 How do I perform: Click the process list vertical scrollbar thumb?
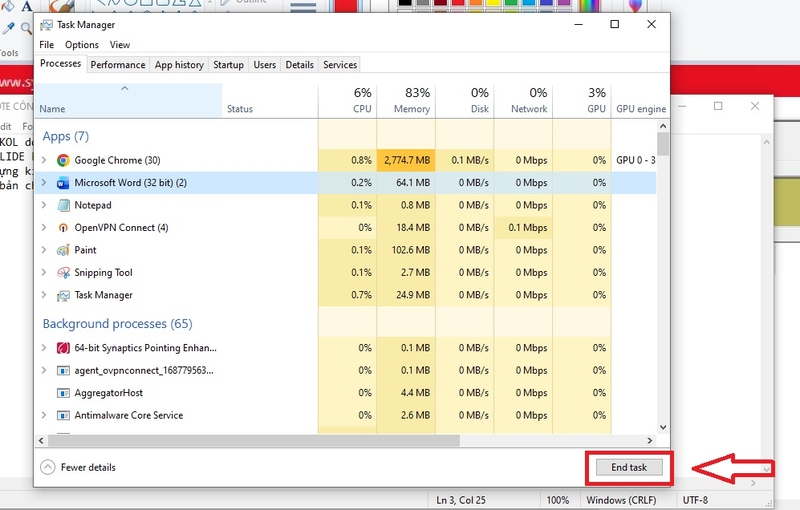[663, 143]
